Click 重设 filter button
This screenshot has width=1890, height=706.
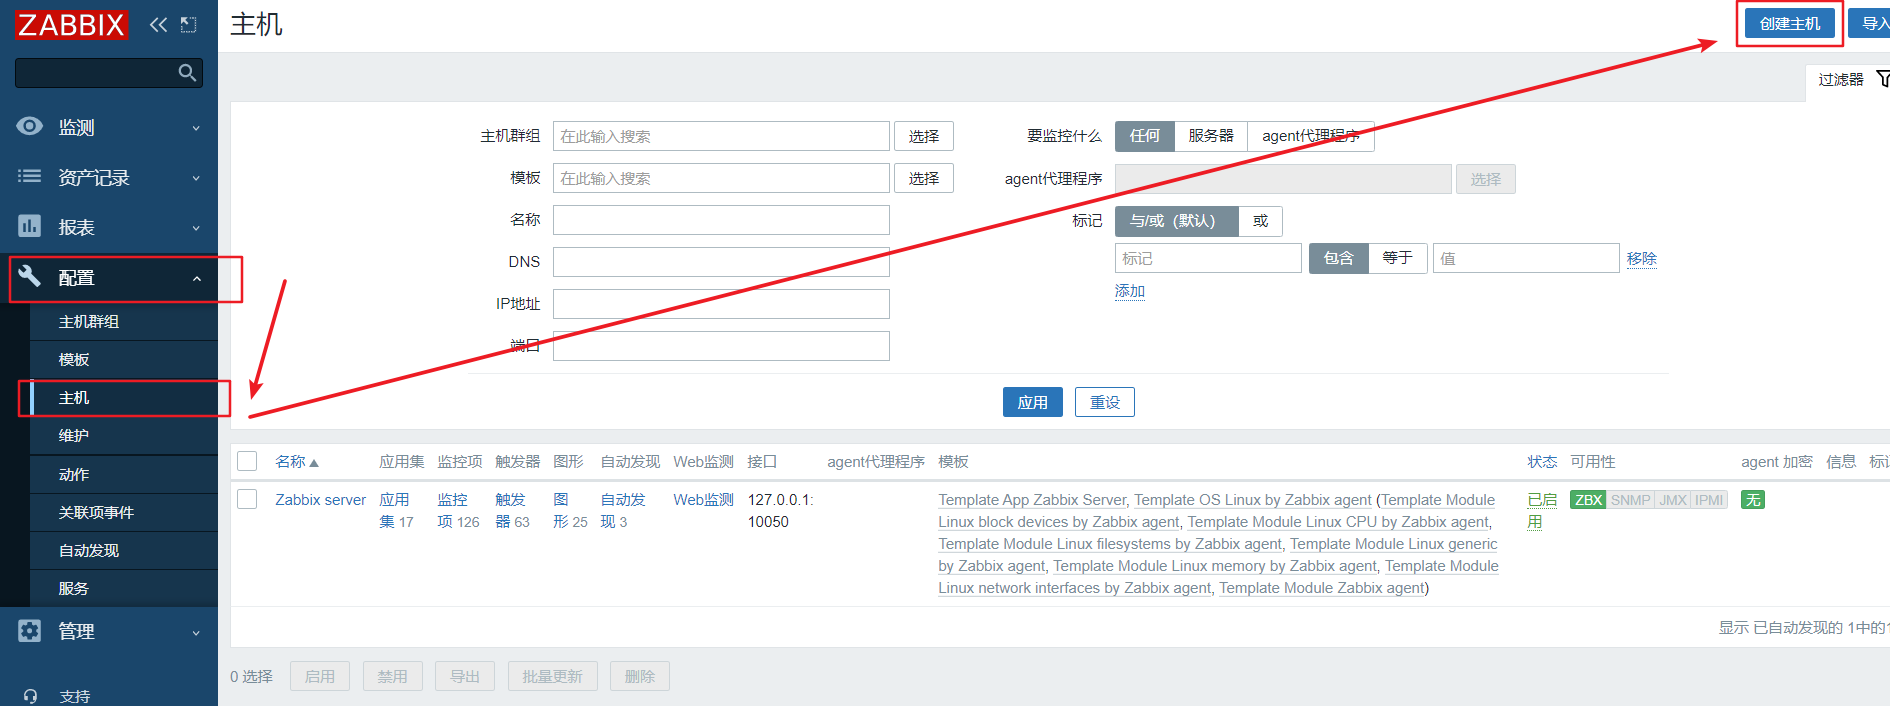[1105, 402]
